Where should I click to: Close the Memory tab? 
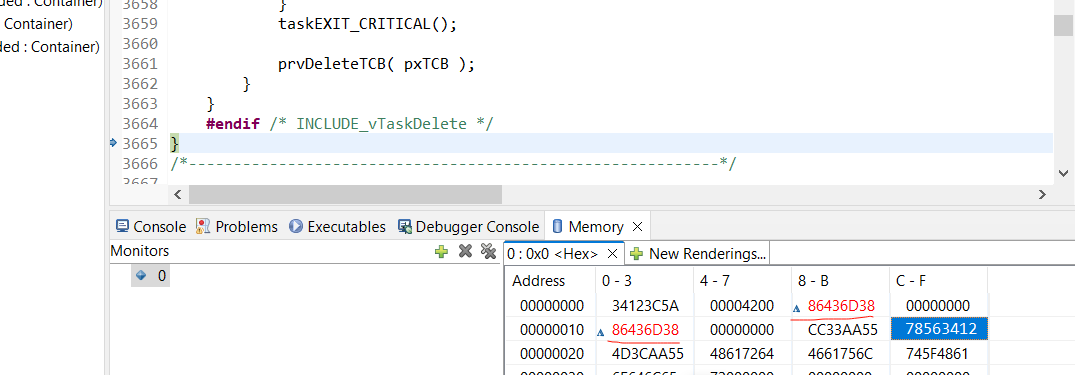tap(637, 226)
